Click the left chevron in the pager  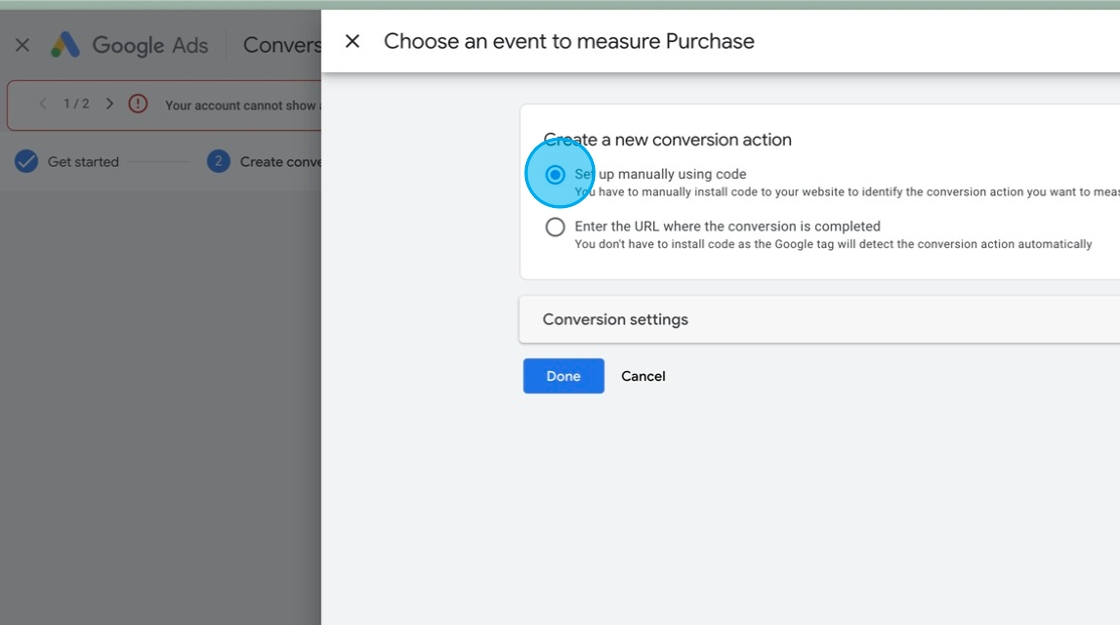(x=42, y=103)
